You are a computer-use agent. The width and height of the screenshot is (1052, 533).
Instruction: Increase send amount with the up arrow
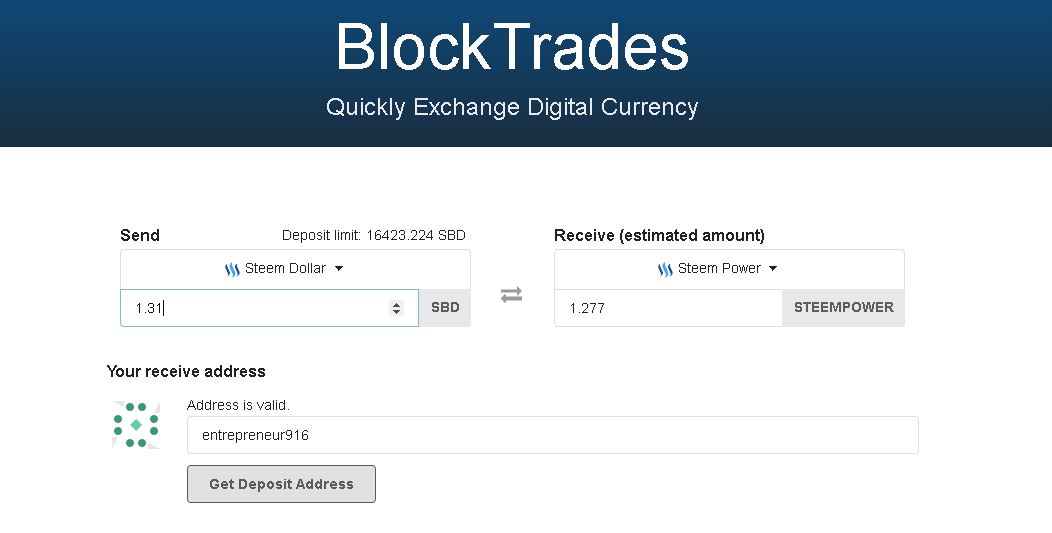click(397, 303)
